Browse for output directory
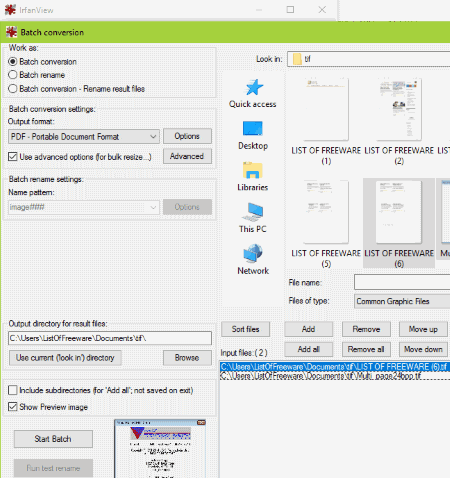The width and height of the screenshot is (450, 478). coord(187,358)
